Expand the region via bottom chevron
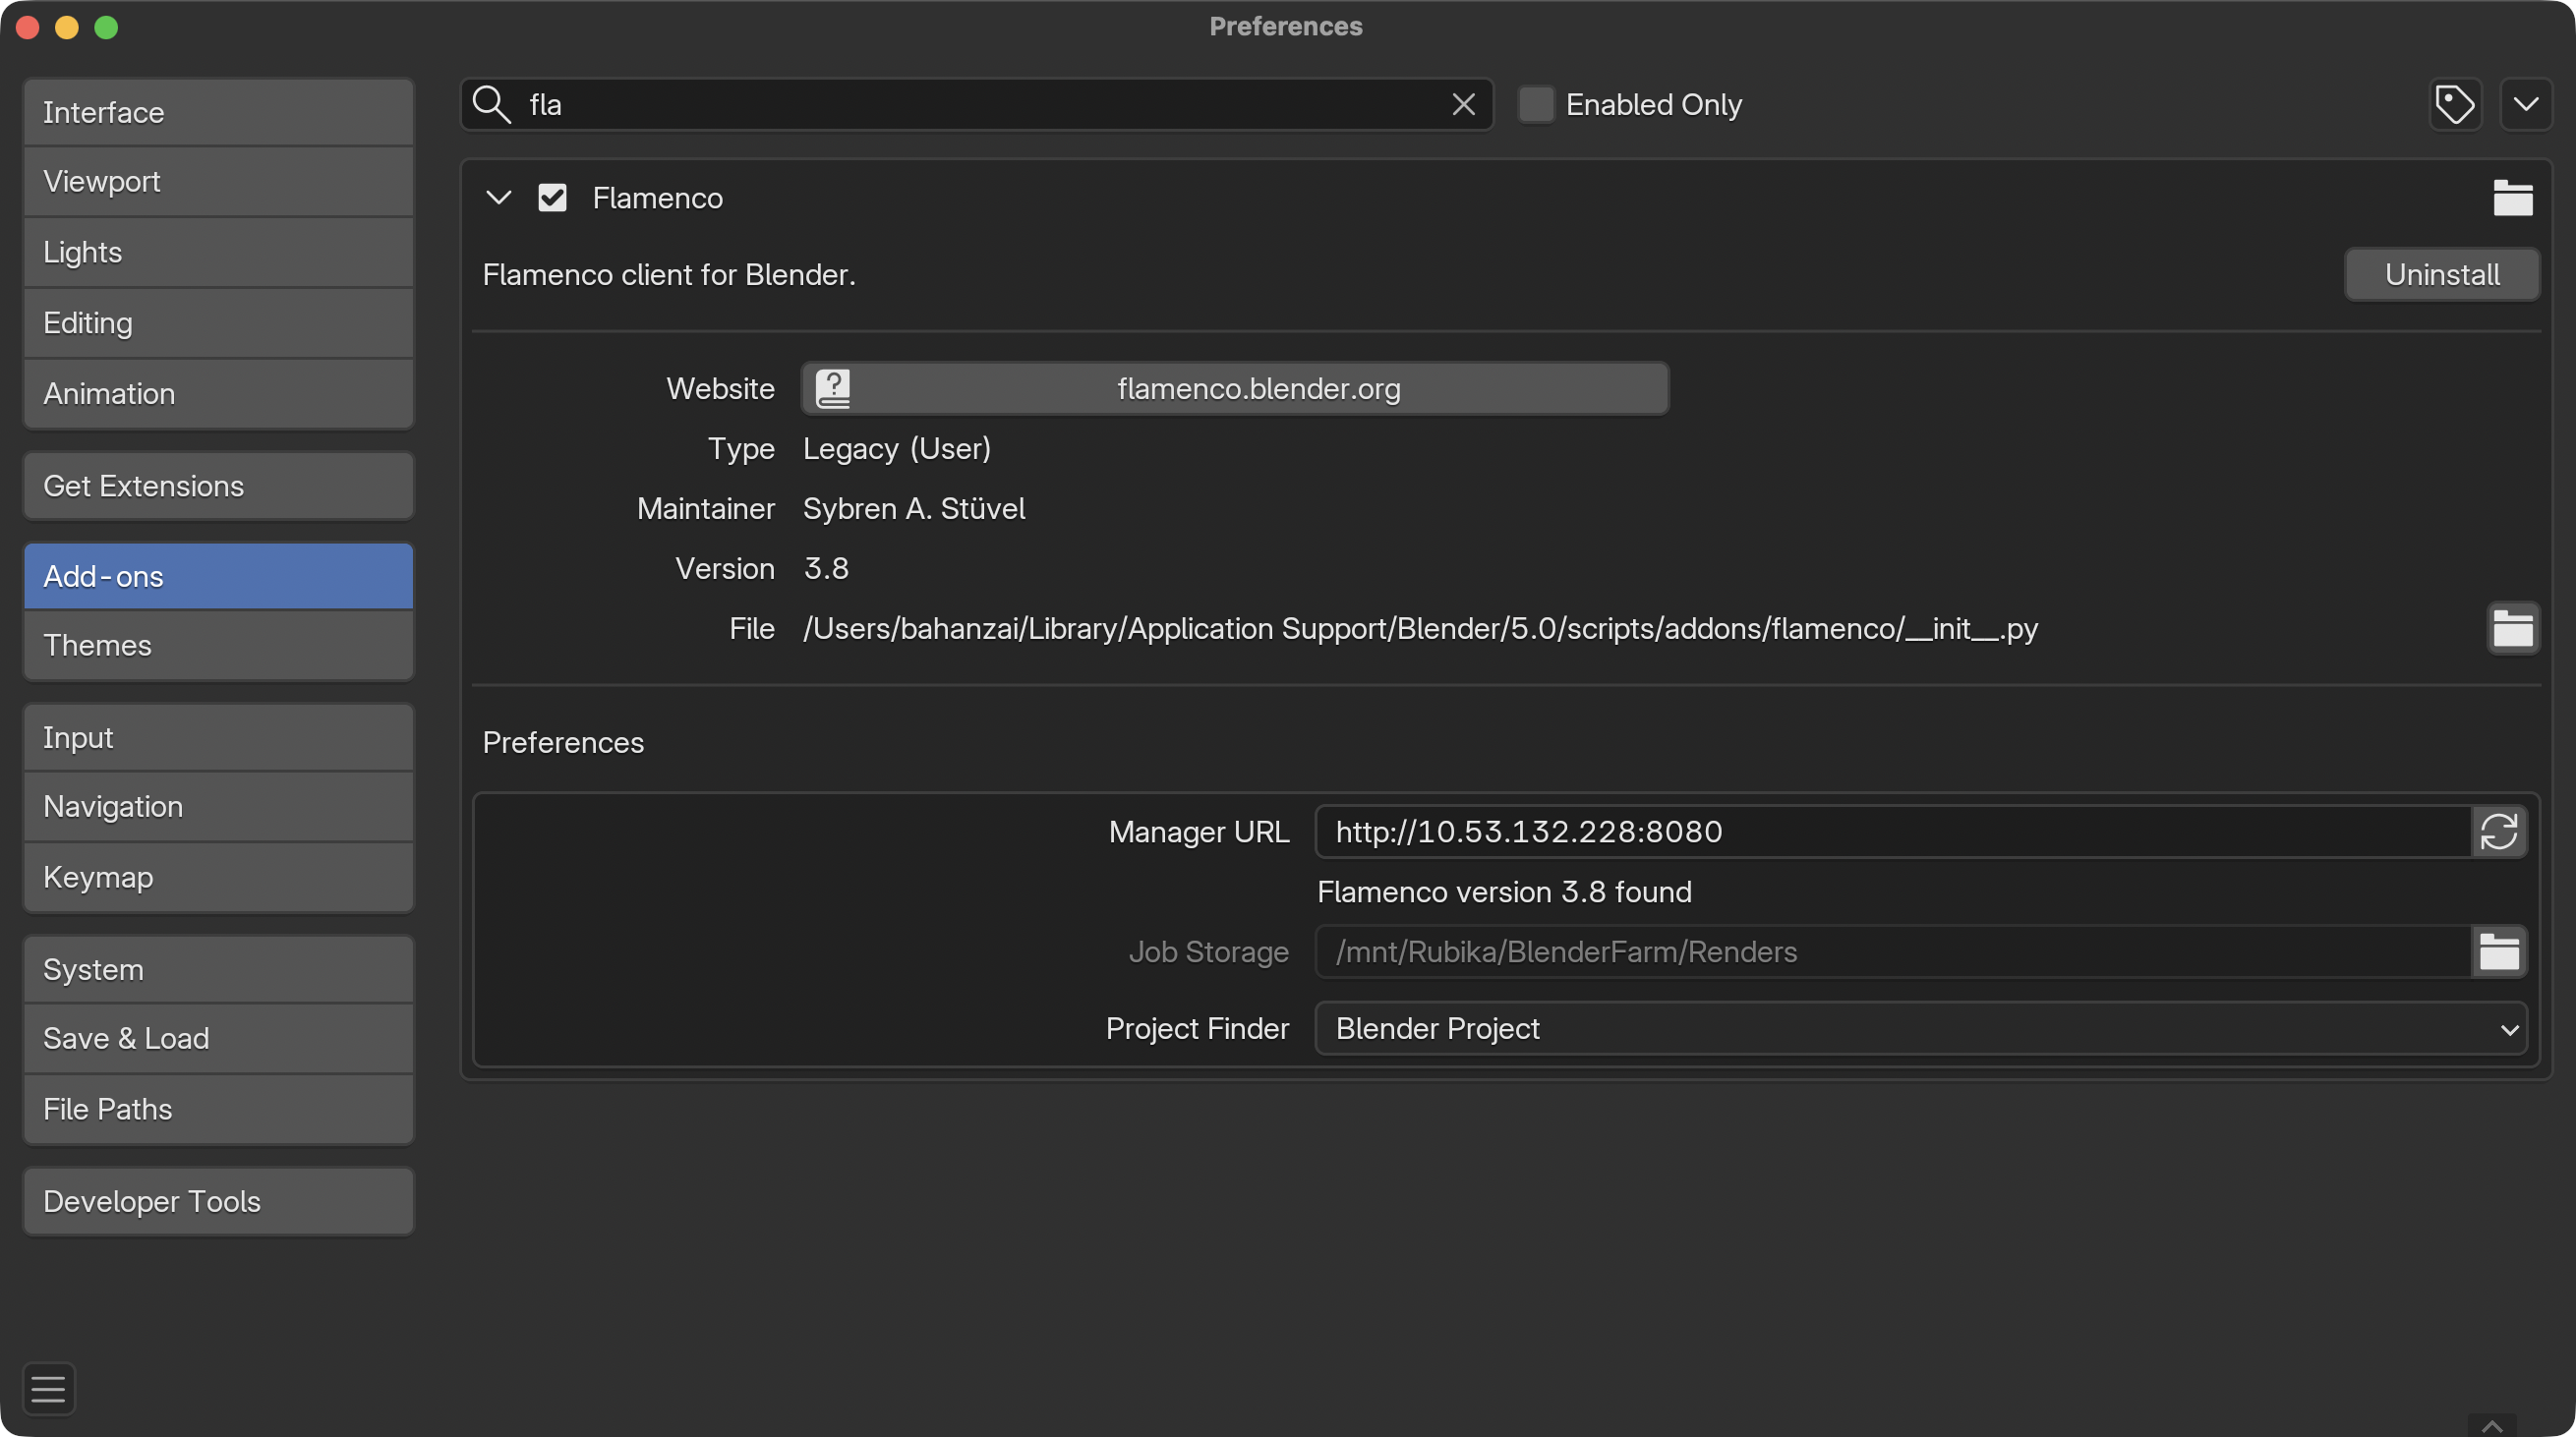 click(2491, 1425)
